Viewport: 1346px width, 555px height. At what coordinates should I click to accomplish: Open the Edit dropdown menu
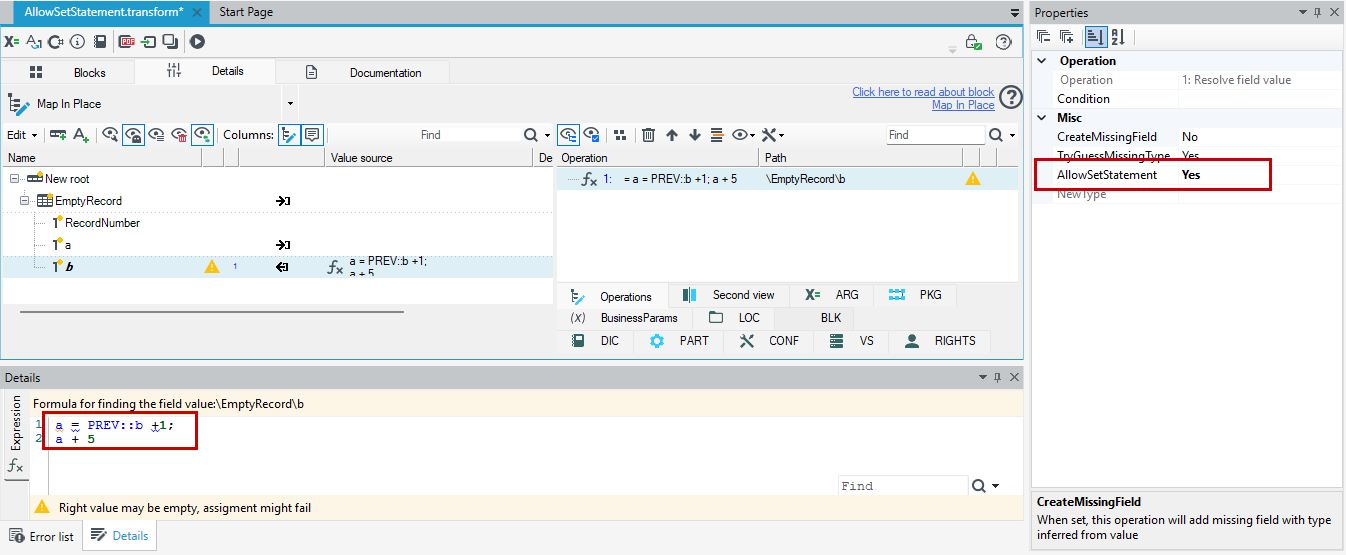click(22, 135)
